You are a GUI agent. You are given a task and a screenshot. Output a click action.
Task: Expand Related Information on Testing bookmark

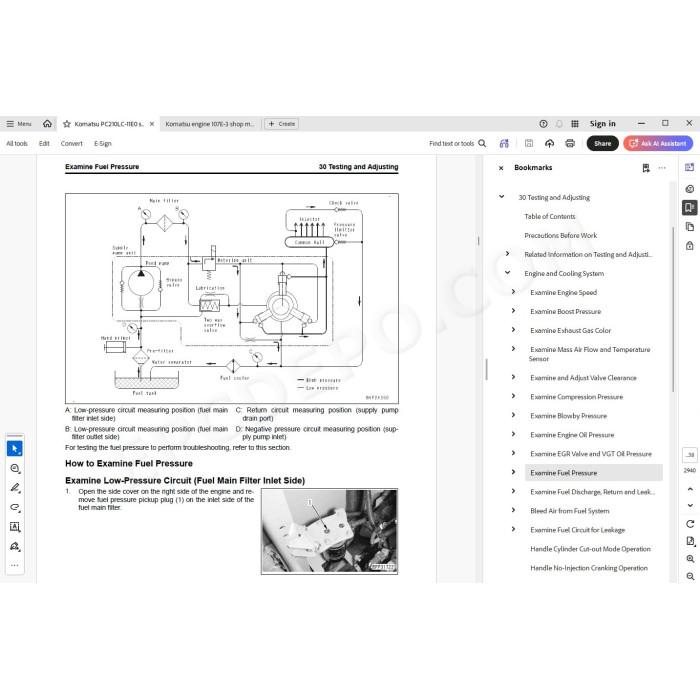(508, 254)
